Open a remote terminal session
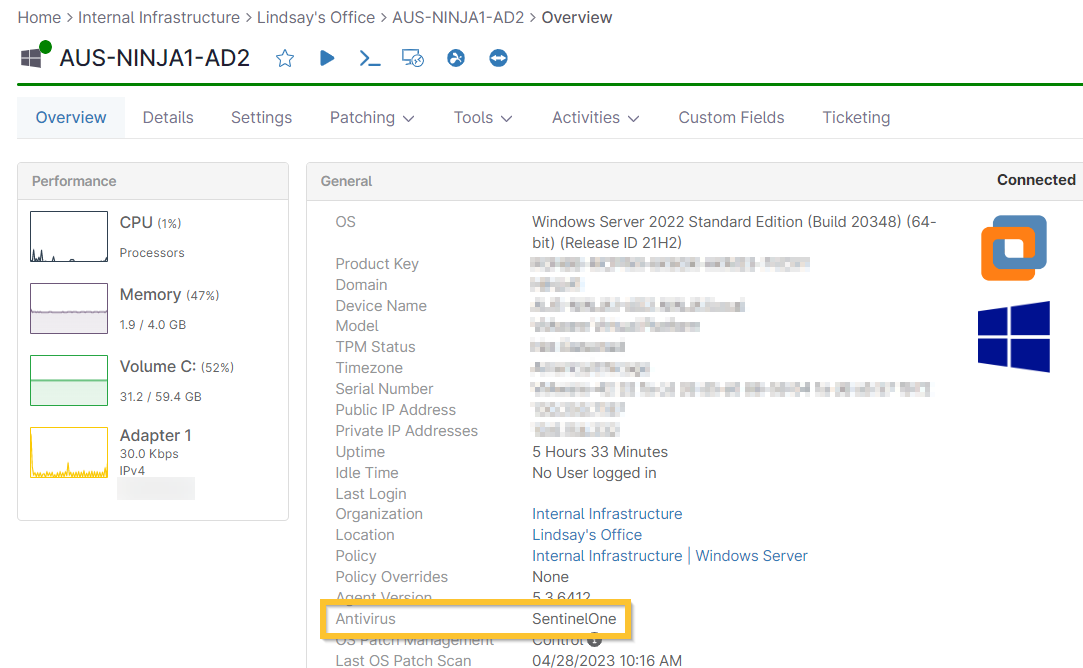This screenshot has height=668, width=1083. [369, 58]
